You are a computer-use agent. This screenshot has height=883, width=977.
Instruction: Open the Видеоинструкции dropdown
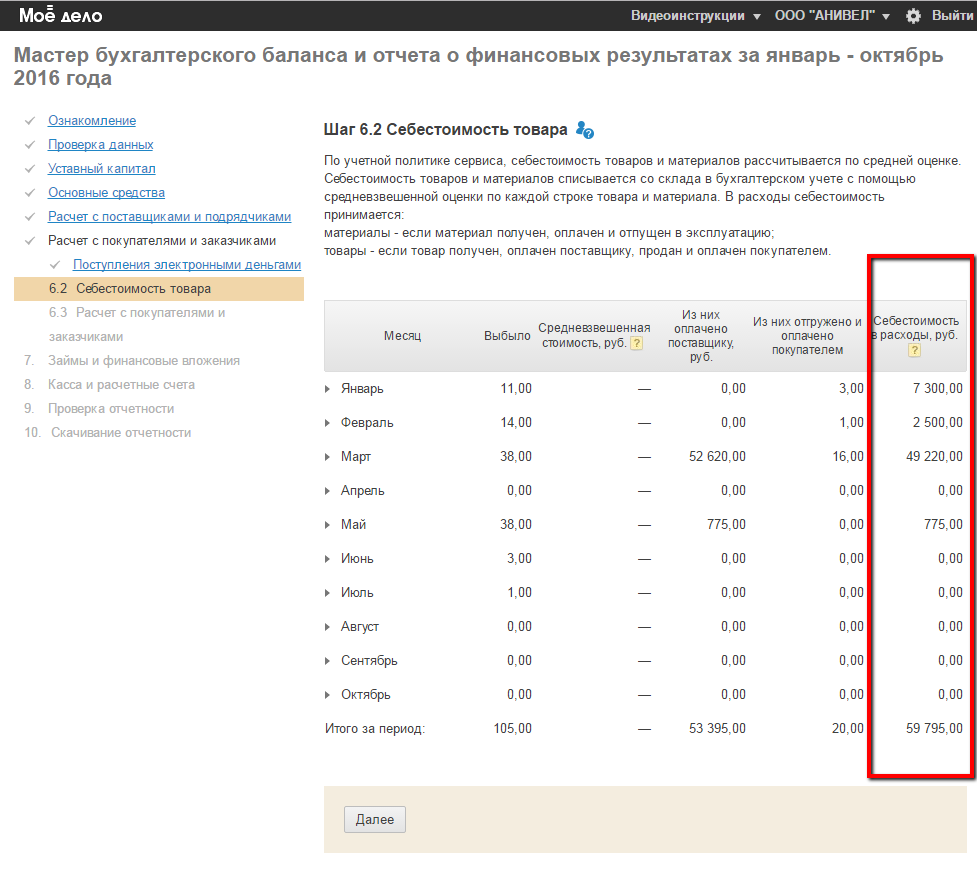pos(695,16)
